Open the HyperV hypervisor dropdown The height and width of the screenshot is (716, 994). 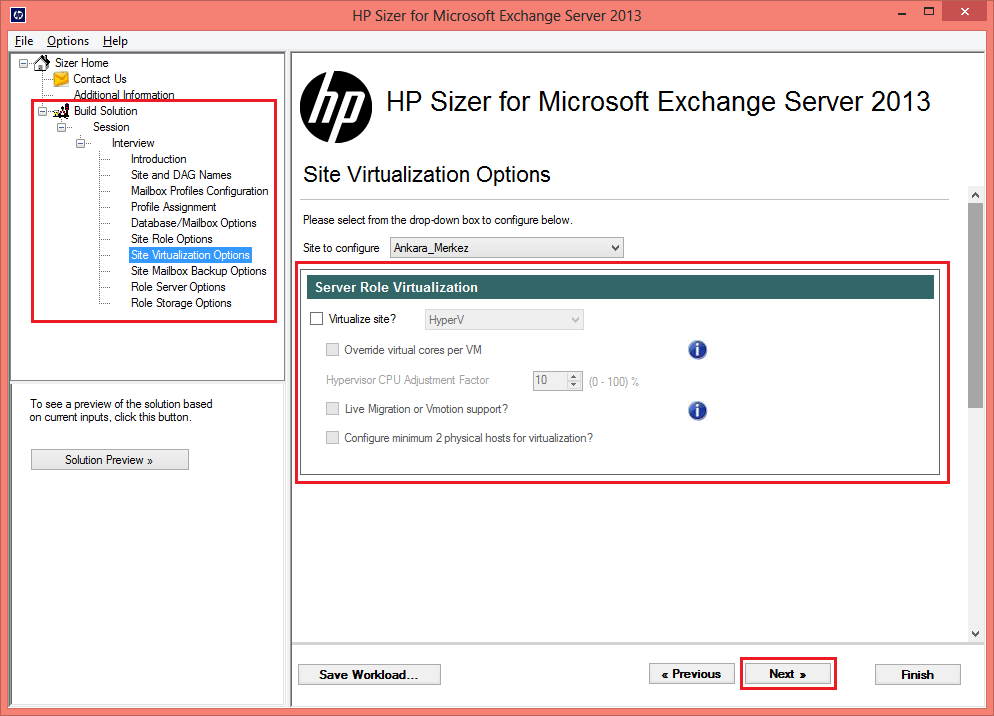pos(504,320)
